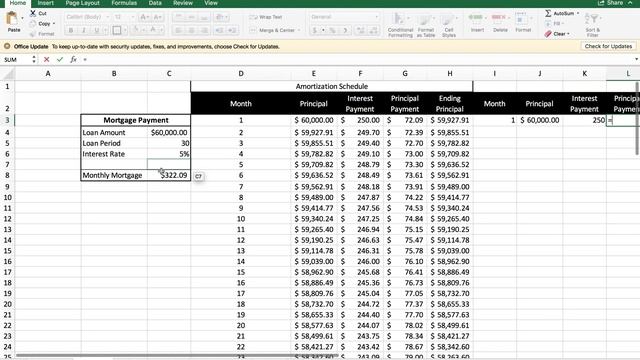Viewport: 640px width, 360px height.
Task: Click the fx Insert Function button
Action: pos(73,60)
